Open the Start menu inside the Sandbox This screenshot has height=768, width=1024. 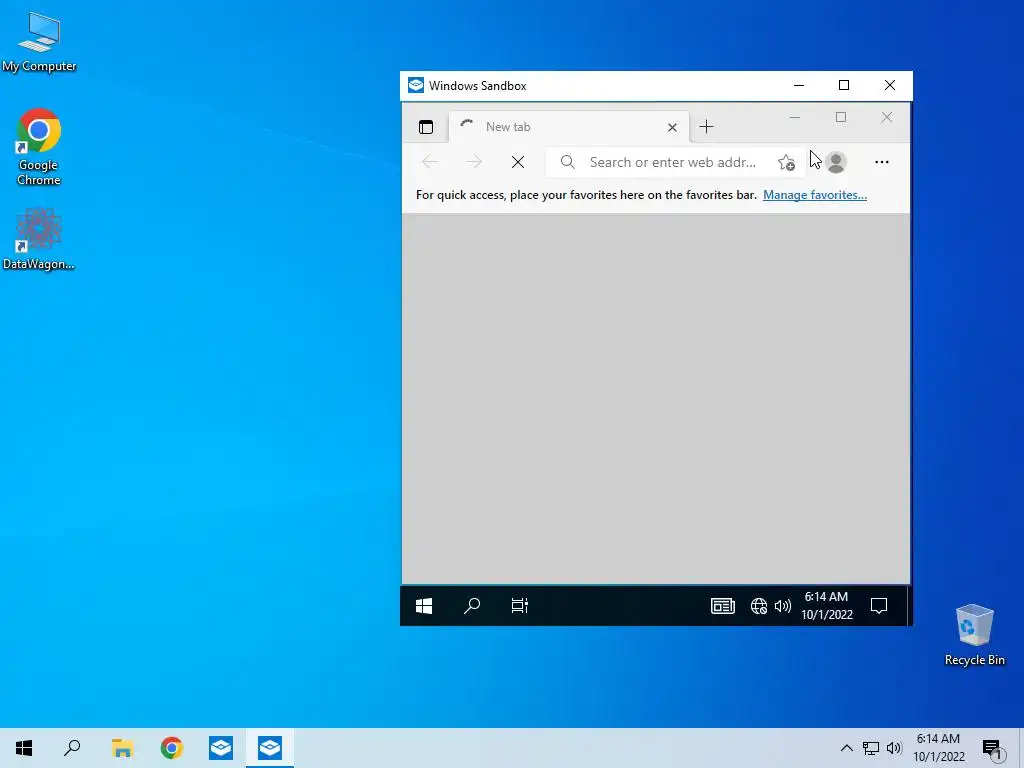(424, 606)
